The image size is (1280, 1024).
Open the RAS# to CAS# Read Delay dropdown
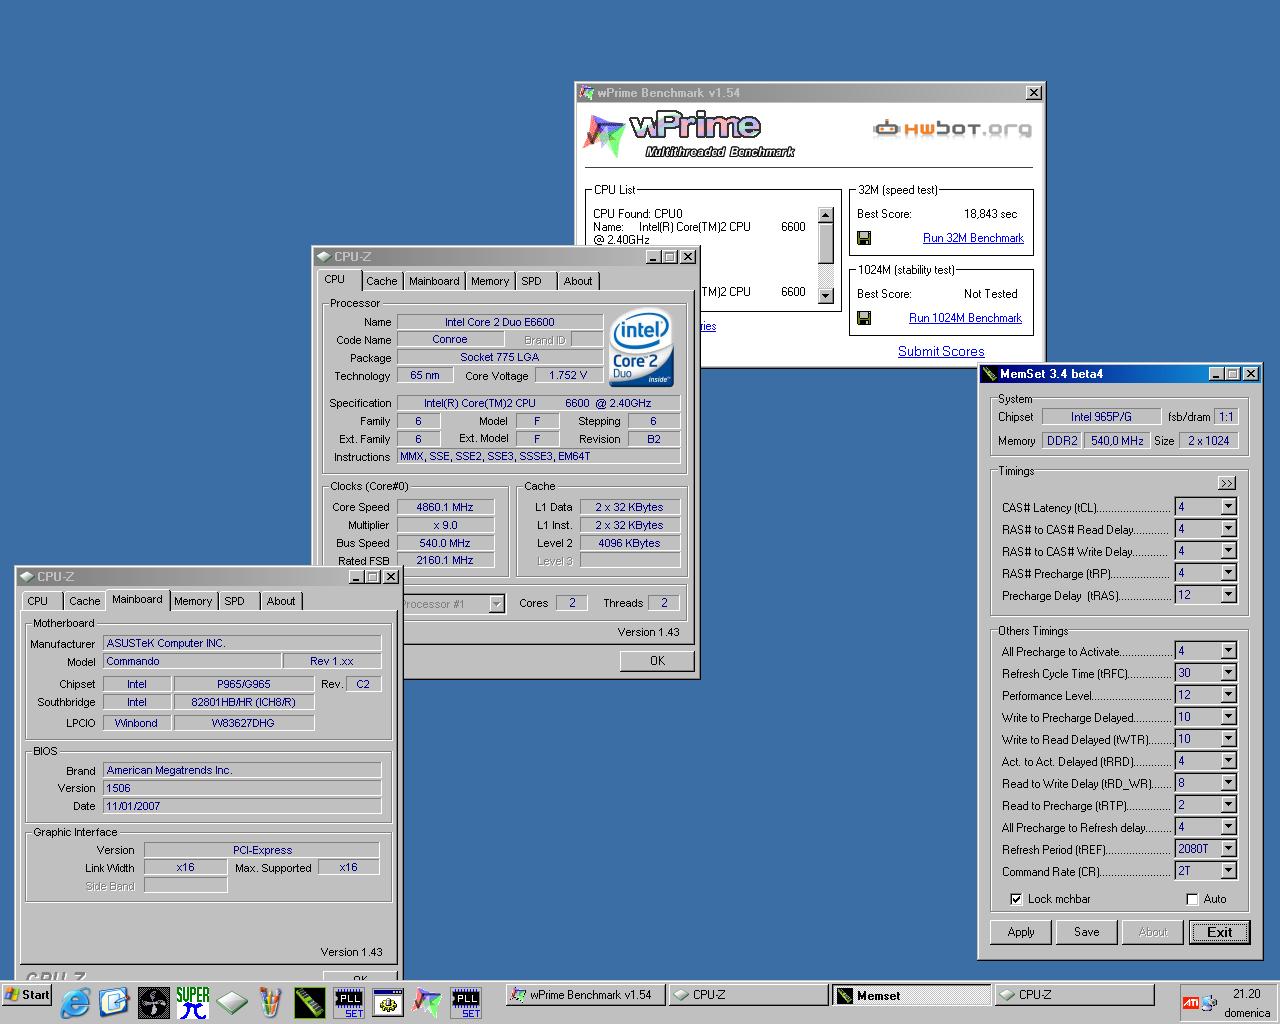(1228, 529)
